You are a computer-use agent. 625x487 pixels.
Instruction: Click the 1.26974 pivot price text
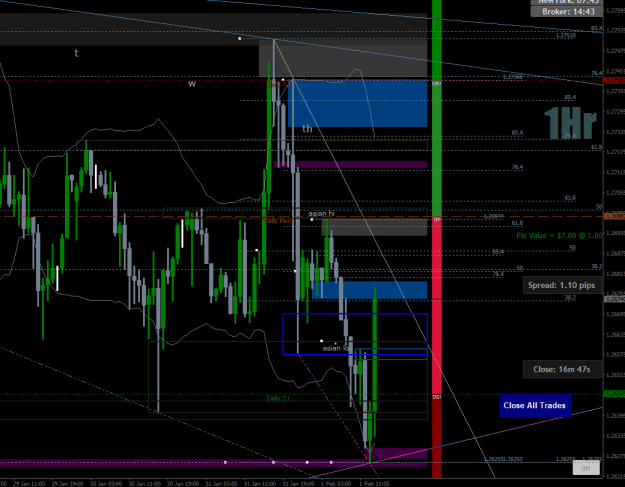(x=493, y=216)
